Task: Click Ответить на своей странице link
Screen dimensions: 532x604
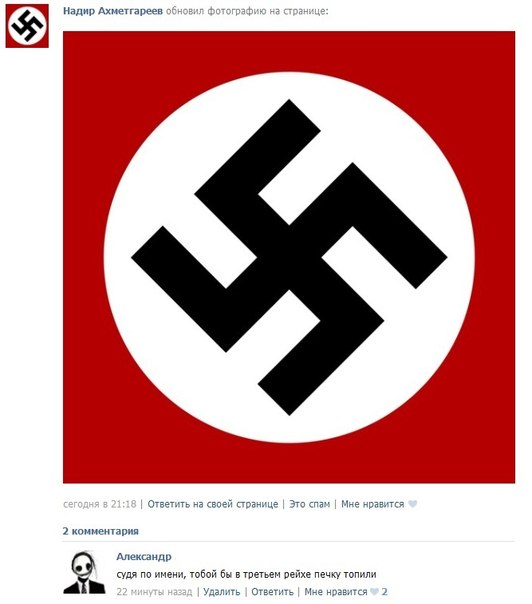Action: [213, 504]
